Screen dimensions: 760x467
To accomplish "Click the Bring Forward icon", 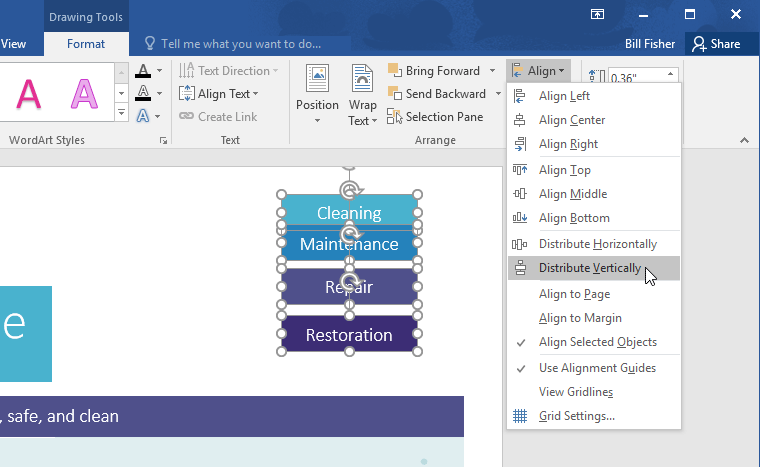I will coord(396,71).
